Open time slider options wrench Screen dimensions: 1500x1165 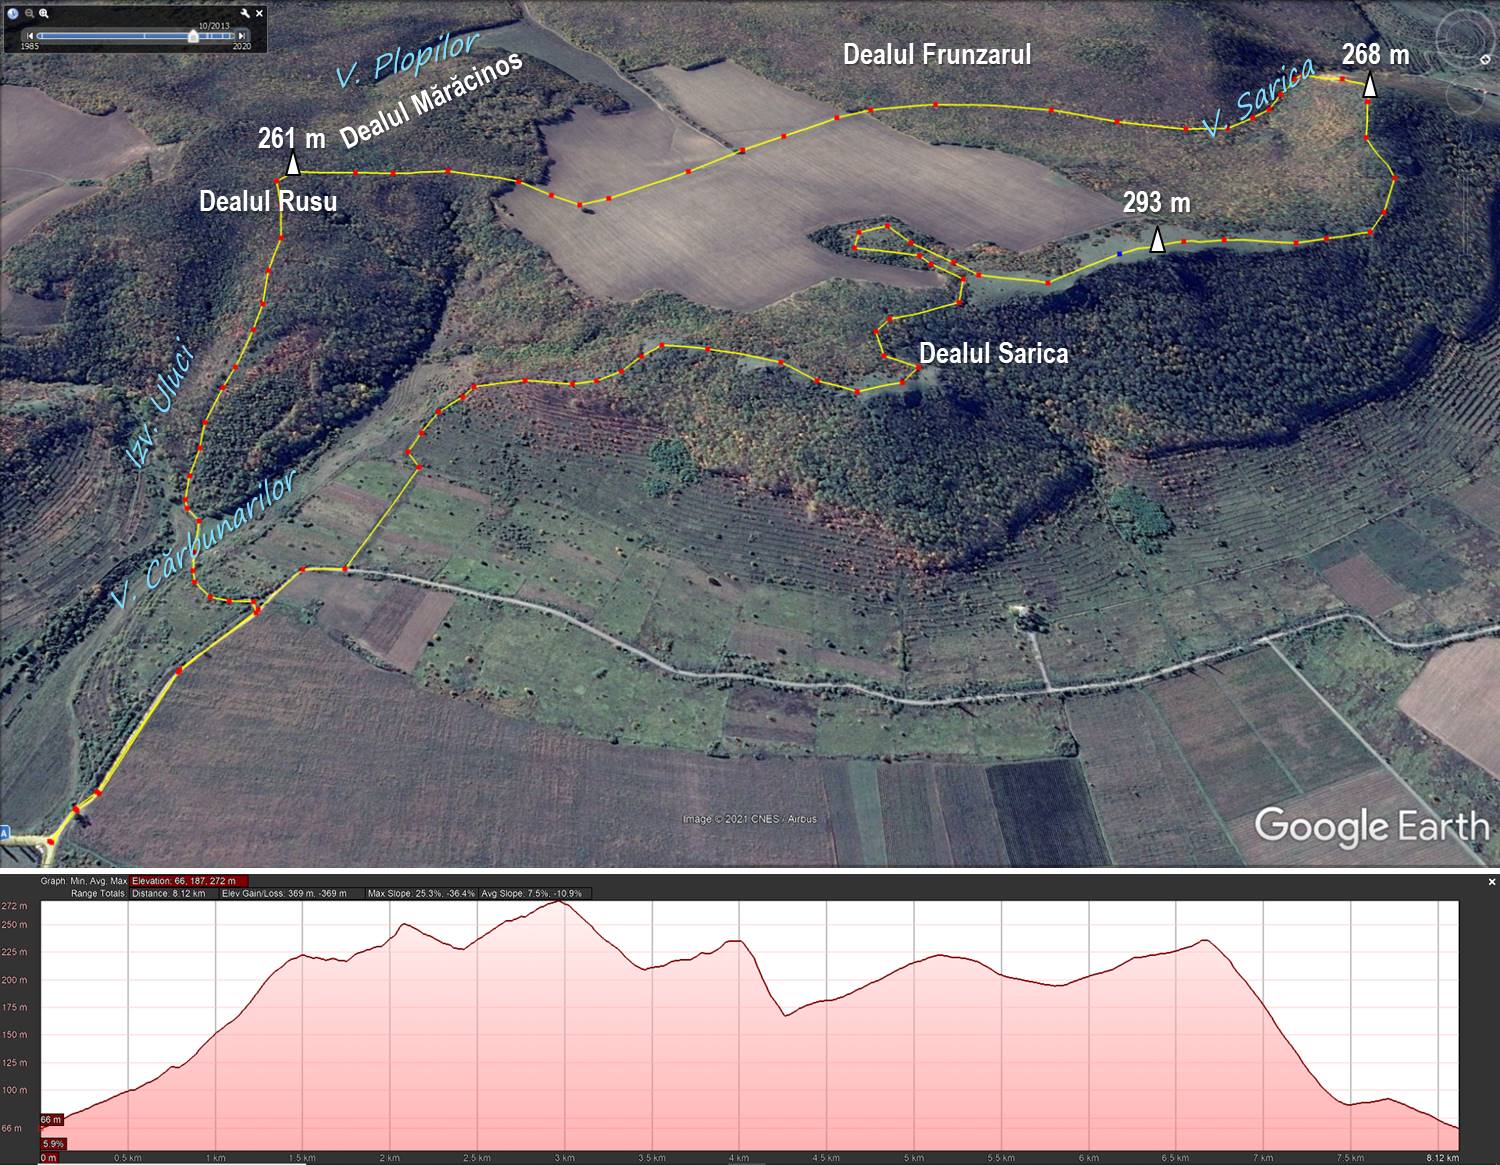(x=245, y=14)
